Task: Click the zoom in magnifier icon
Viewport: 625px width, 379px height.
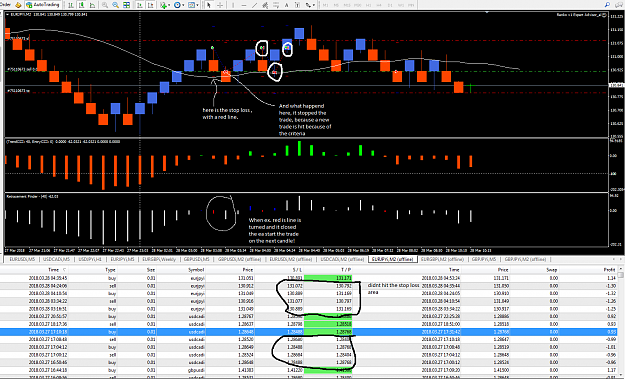Action: pyautogui.click(x=104, y=5)
